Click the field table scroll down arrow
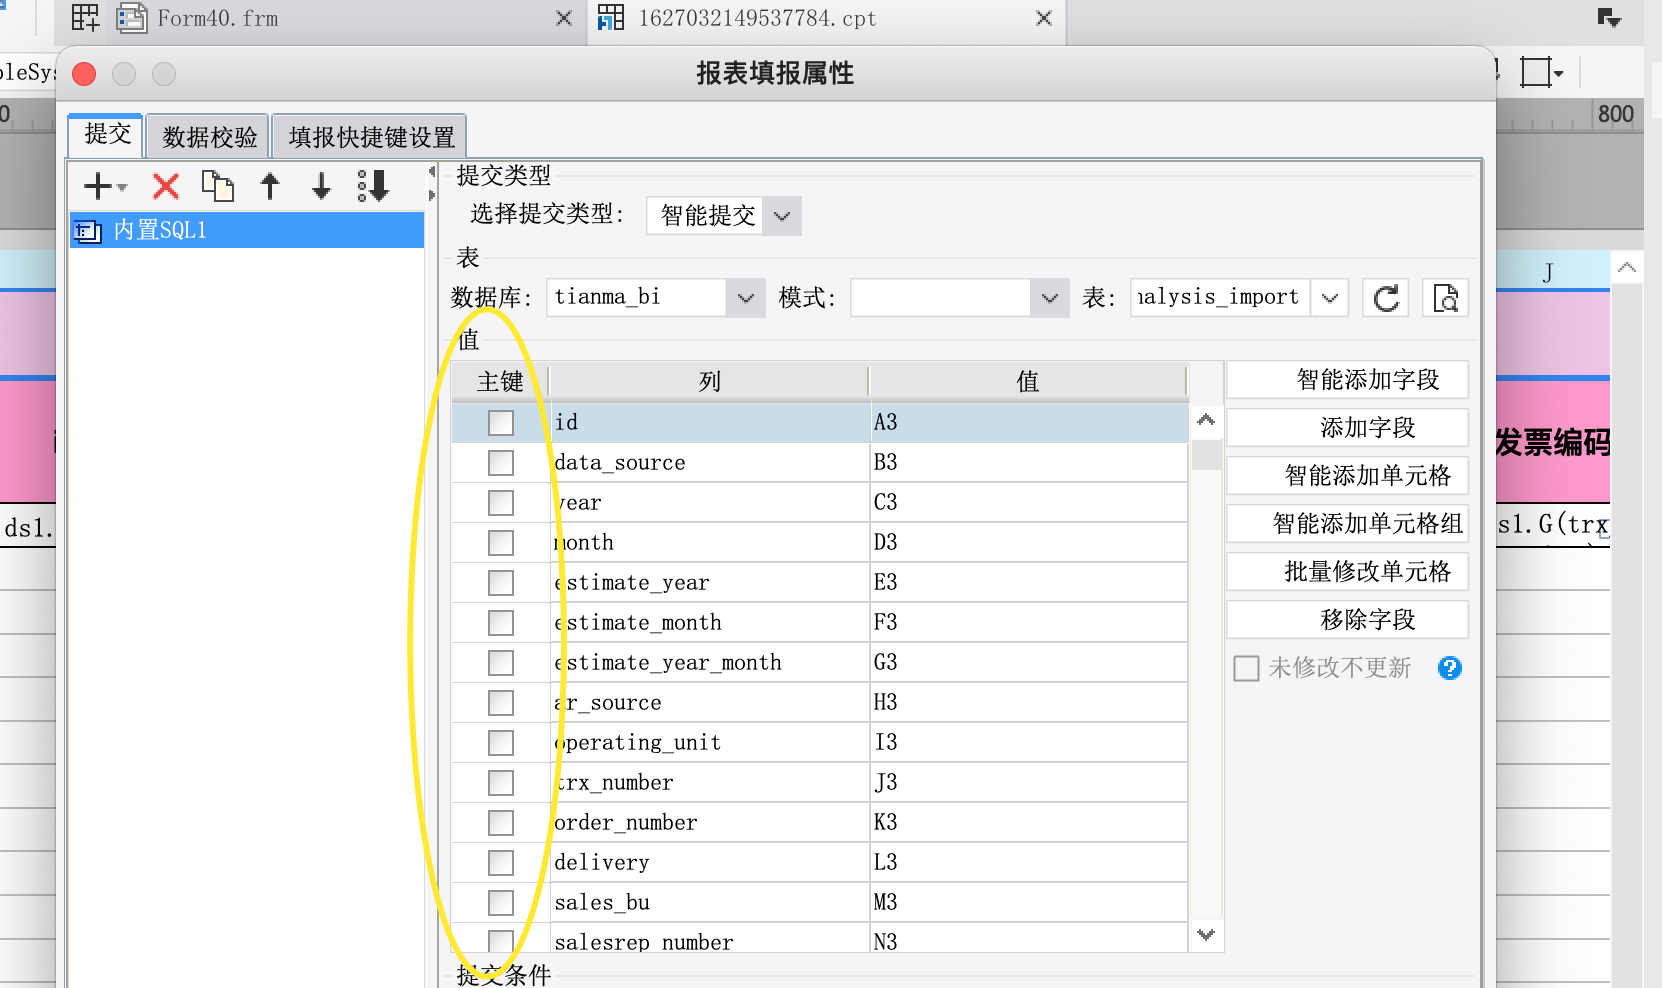1662x988 pixels. click(x=1207, y=935)
